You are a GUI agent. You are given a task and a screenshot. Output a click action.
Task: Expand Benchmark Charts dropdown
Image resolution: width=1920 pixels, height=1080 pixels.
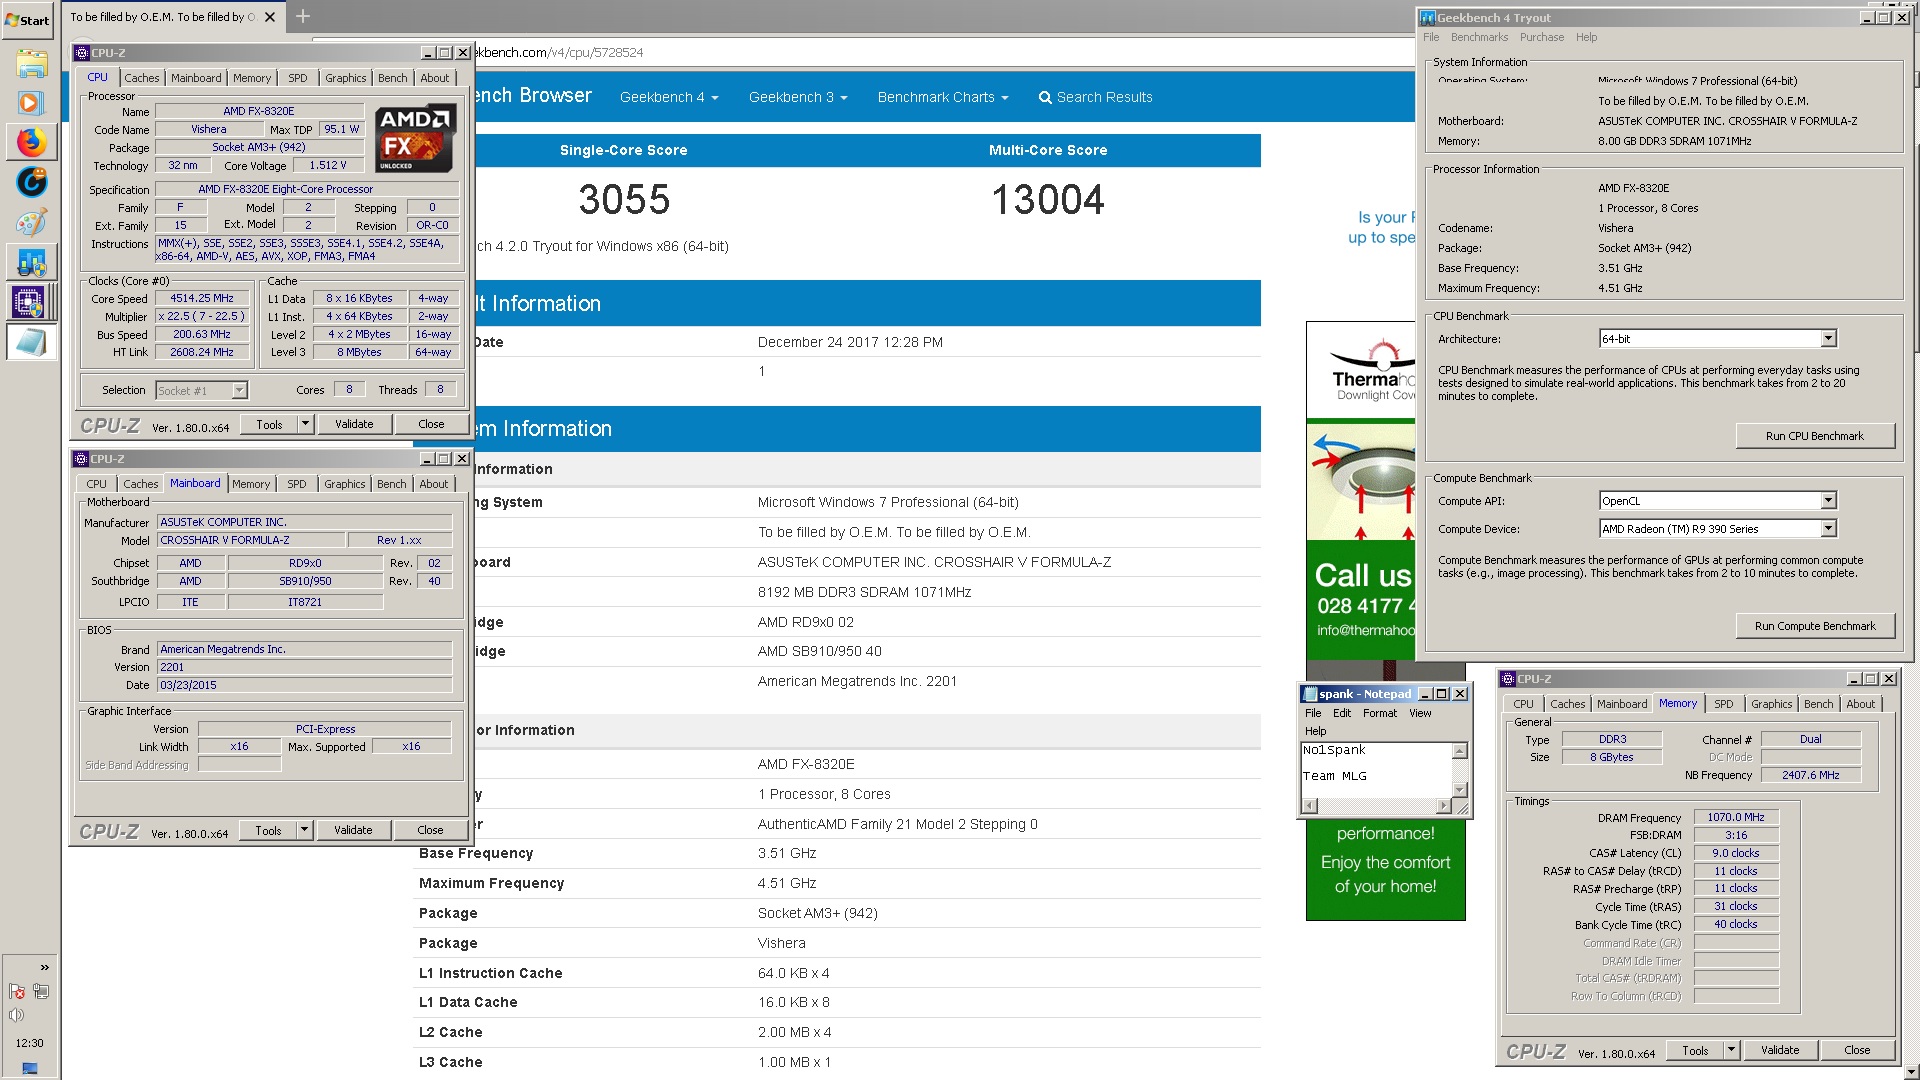(943, 97)
